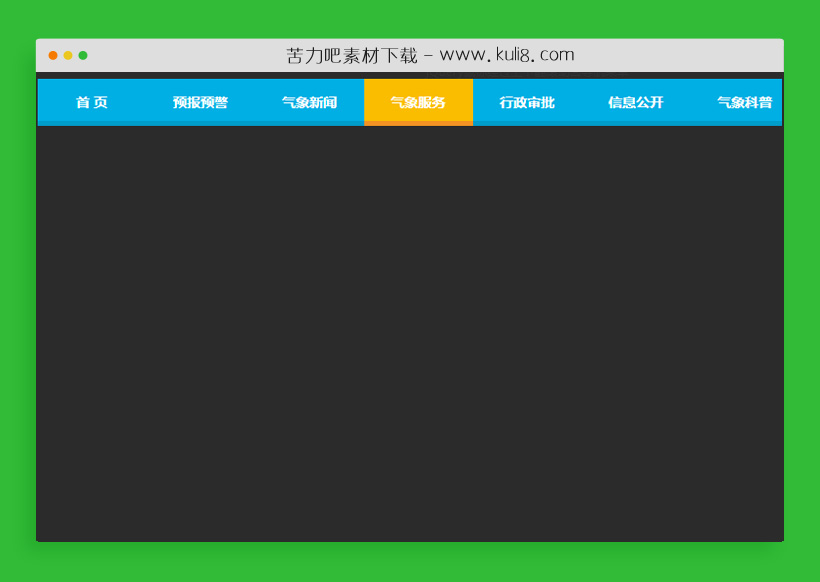
Task: Click the blue underline strip beneath 预报预警
Action: 200,123
